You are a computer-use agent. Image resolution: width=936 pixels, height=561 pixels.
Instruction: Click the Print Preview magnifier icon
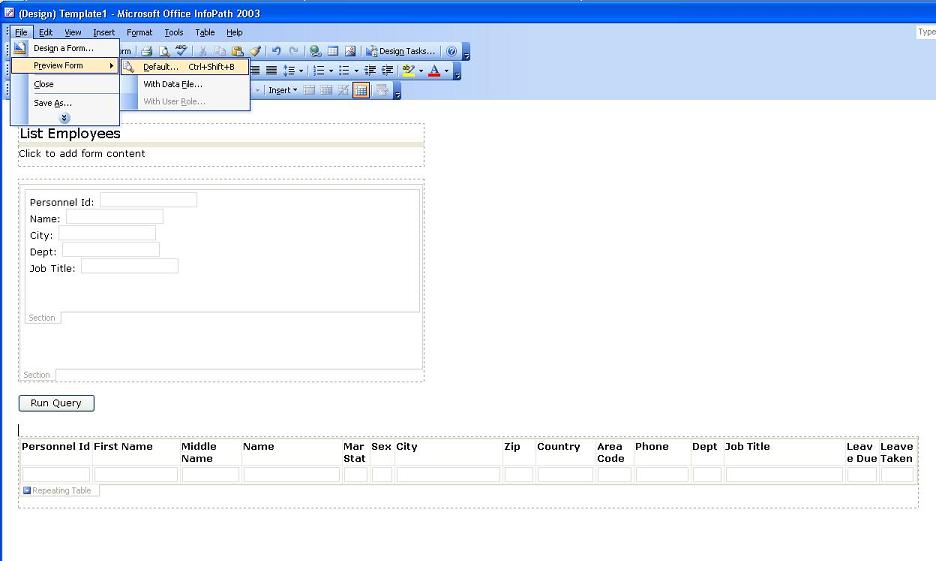164,51
